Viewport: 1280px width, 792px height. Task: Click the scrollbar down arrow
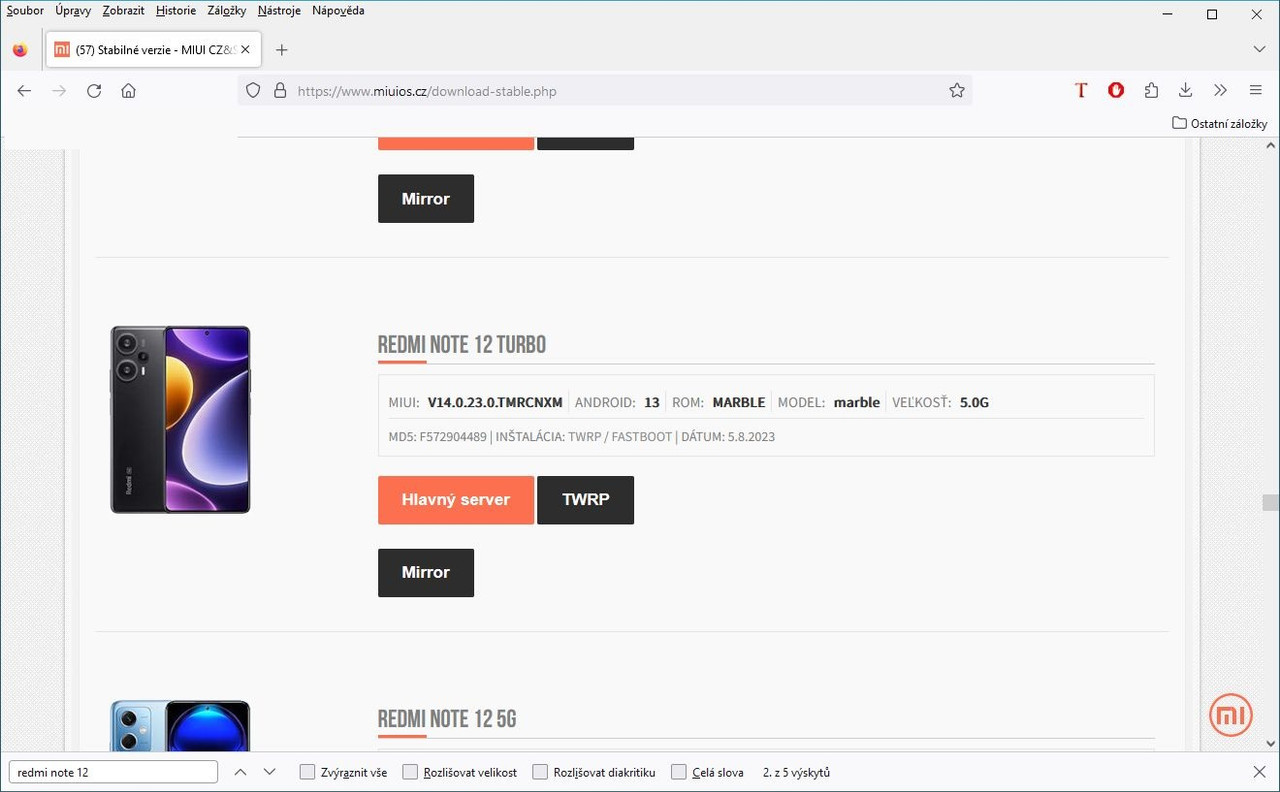[1270, 744]
